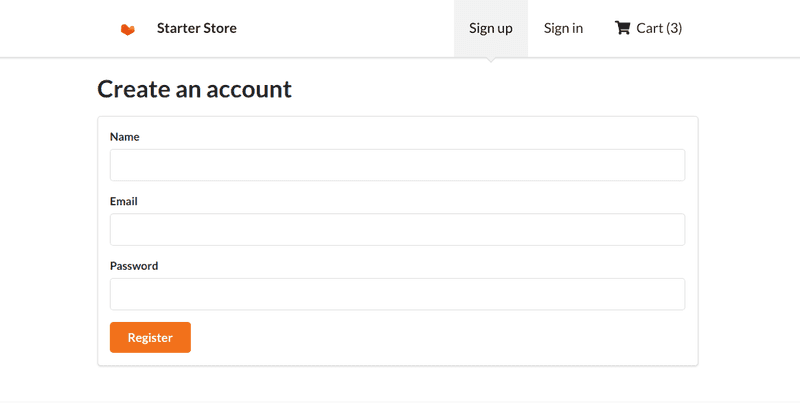Click the pointer arrow beneath Sign up
800x418 pixels.
[x=491, y=60]
